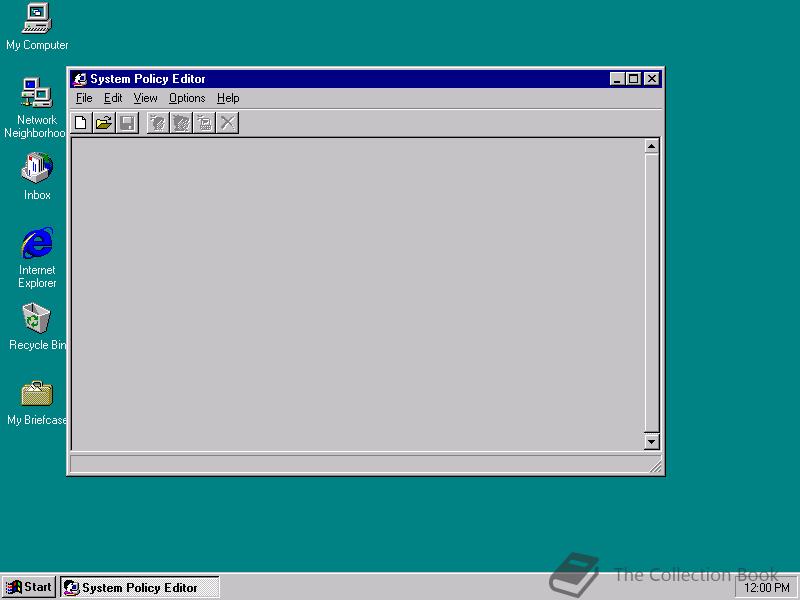This screenshot has height=600, width=800.
Task: Open the Edit menu
Action: [x=113, y=98]
